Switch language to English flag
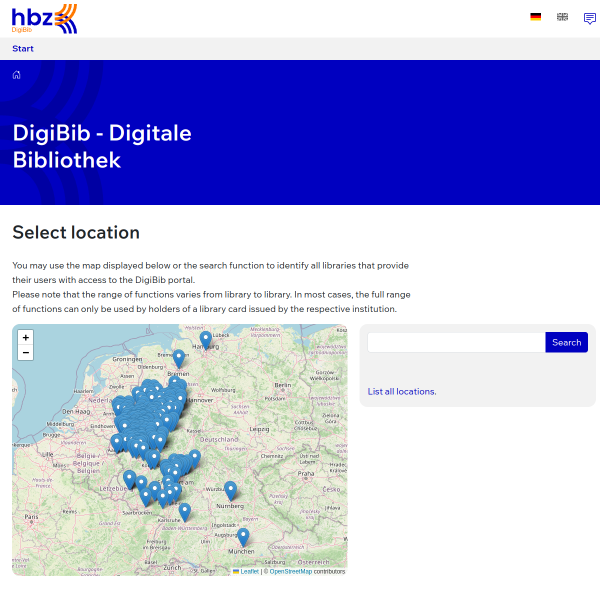The height and width of the screenshot is (600, 600). [562, 17]
